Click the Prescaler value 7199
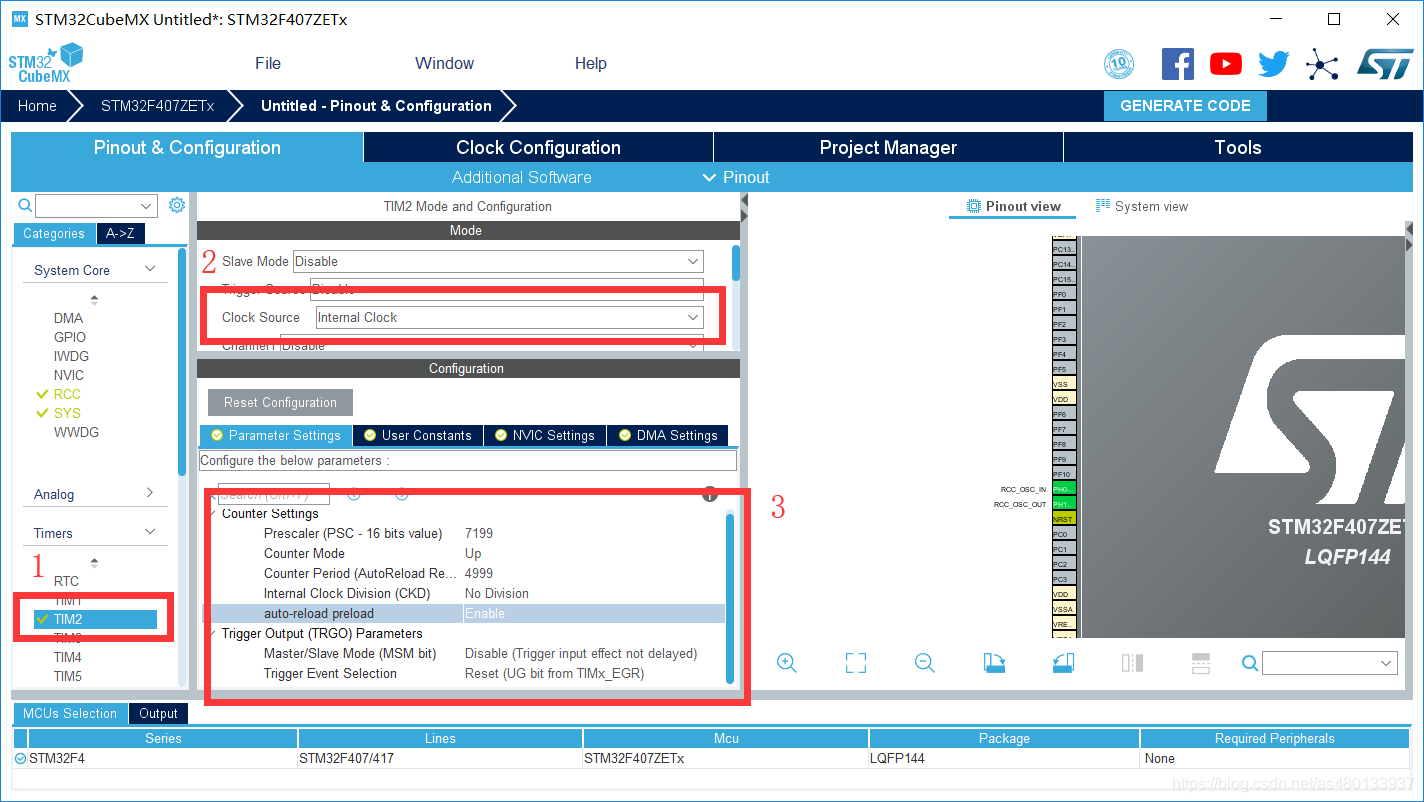This screenshot has width=1424, height=802. pyautogui.click(x=479, y=533)
